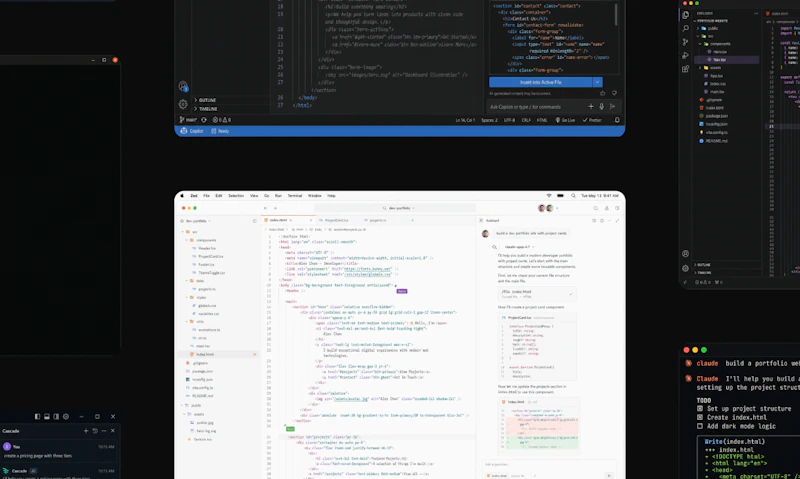Click send arrow in Copilot chat input
Viewport: 800px width, 479px height.
pos(612,107)
